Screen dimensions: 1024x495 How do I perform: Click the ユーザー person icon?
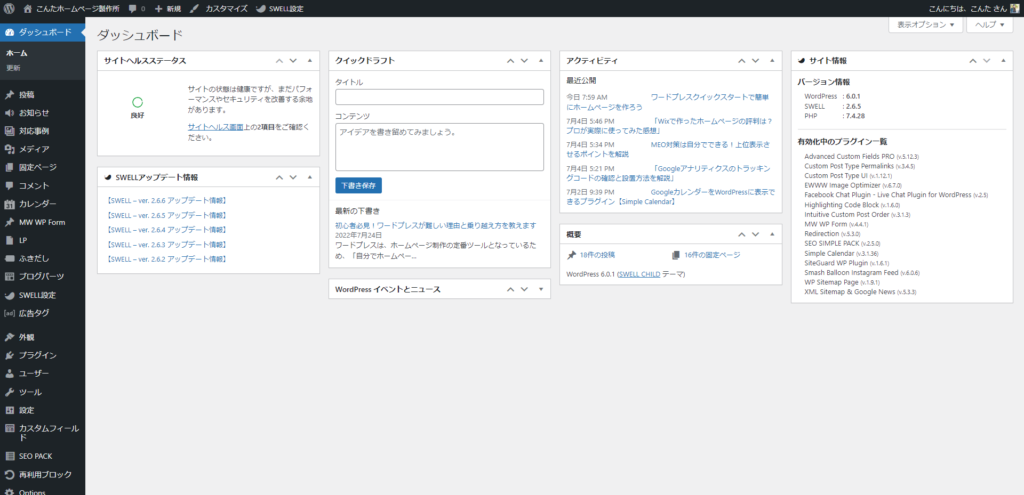10,374
